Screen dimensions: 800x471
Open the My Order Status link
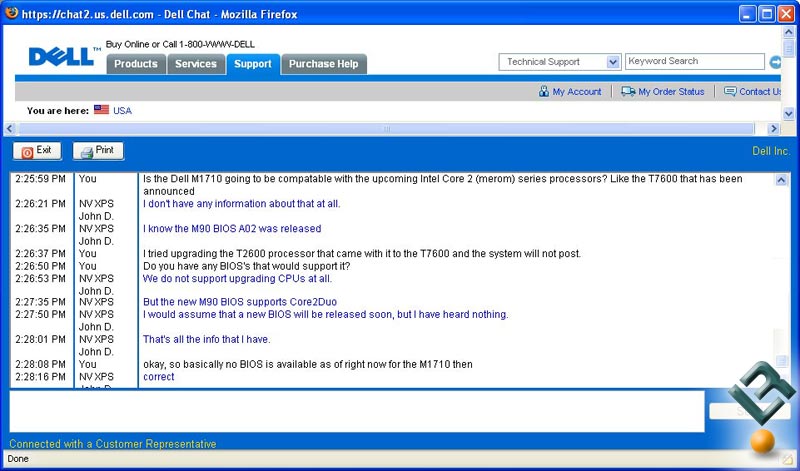(671, 92)
